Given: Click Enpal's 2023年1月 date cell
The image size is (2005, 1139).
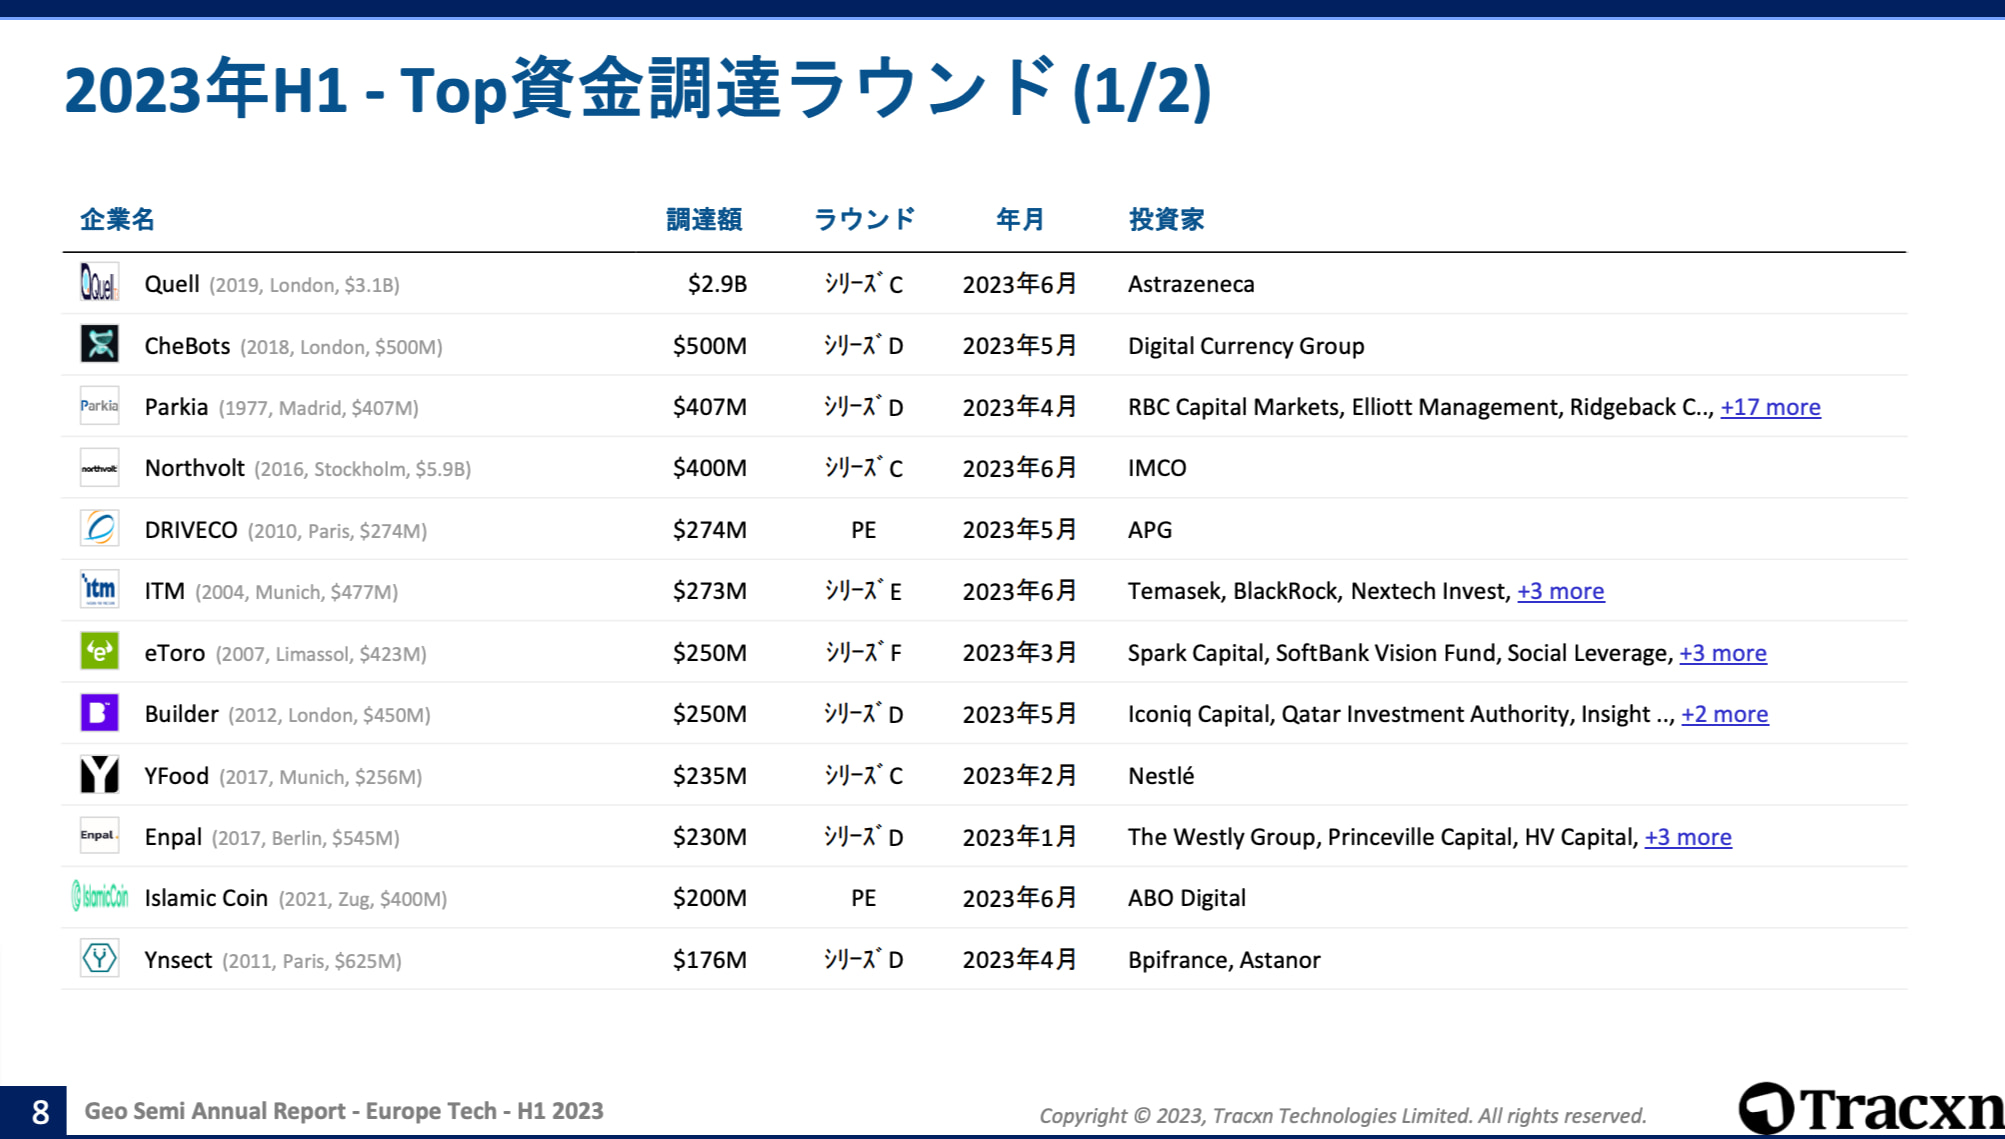Looking at the screenshot, I should click(1019, 837).
